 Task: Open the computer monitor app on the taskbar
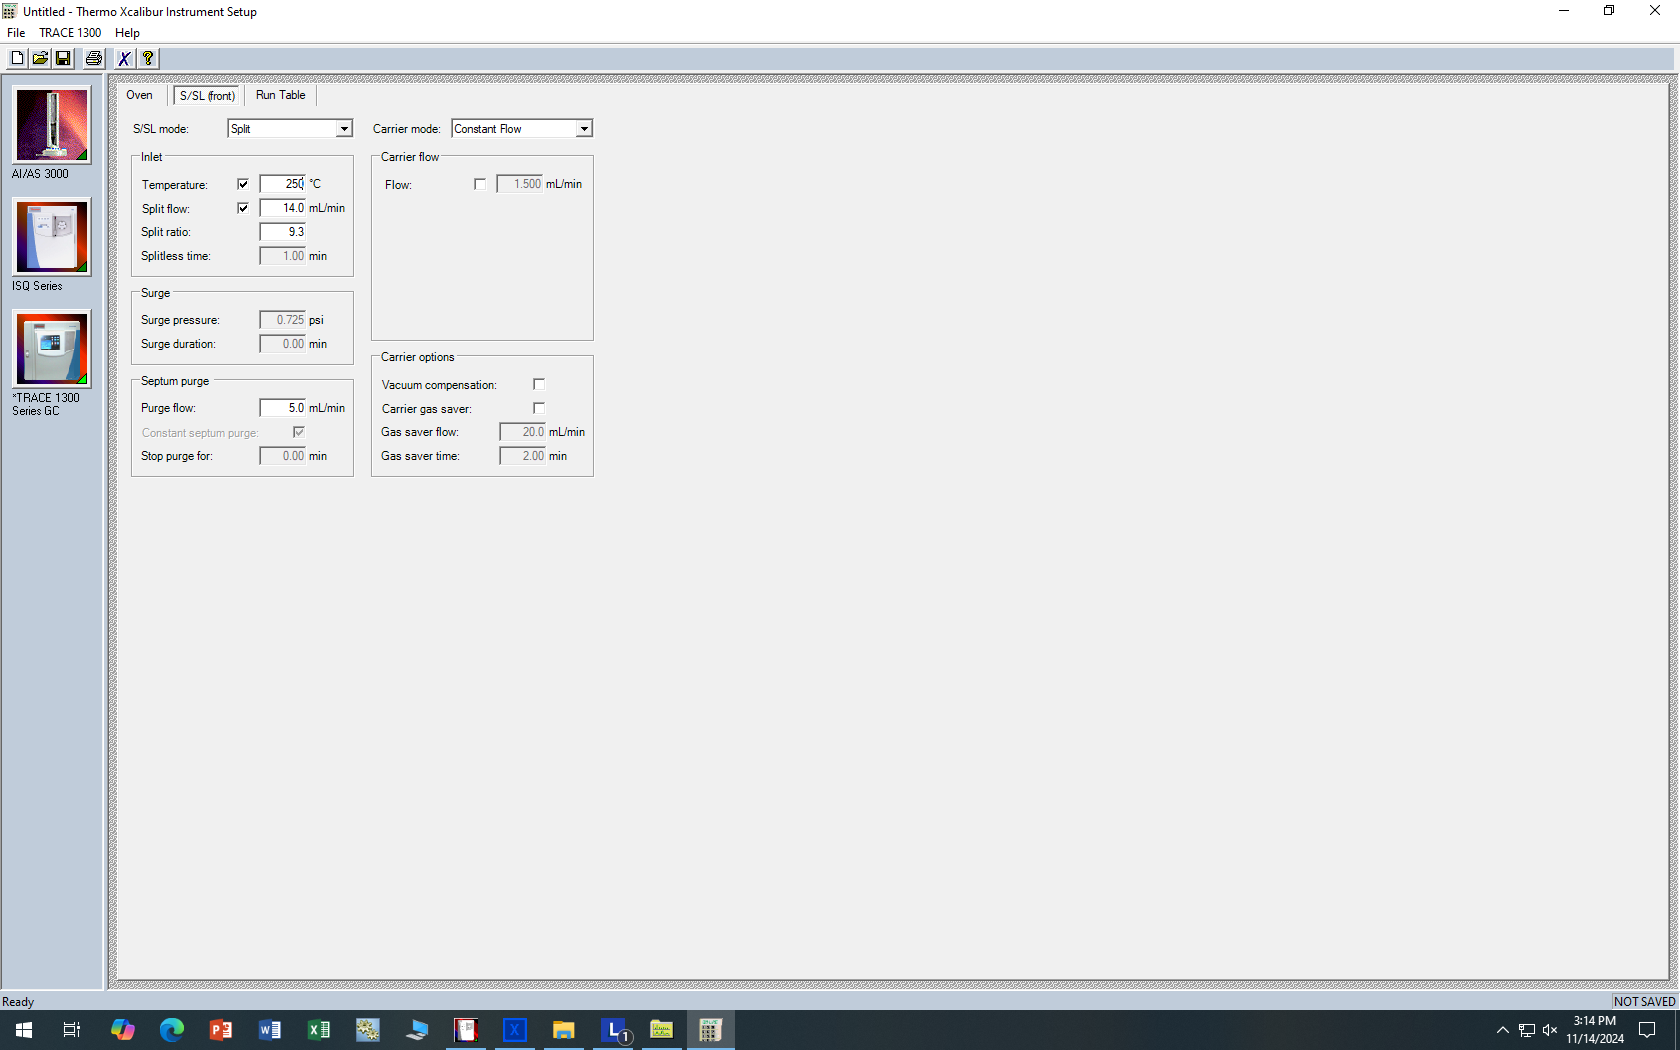click(x=417, y=1030)
